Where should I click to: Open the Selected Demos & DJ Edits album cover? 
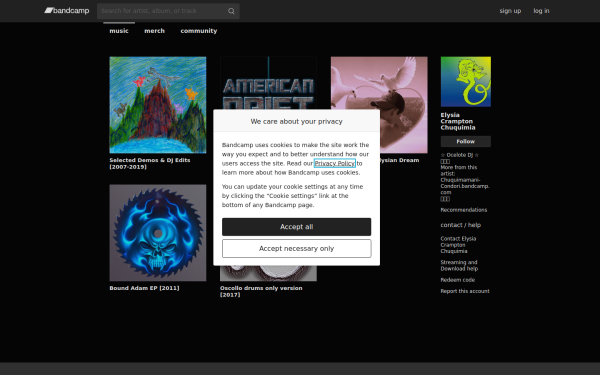[158, 105]
